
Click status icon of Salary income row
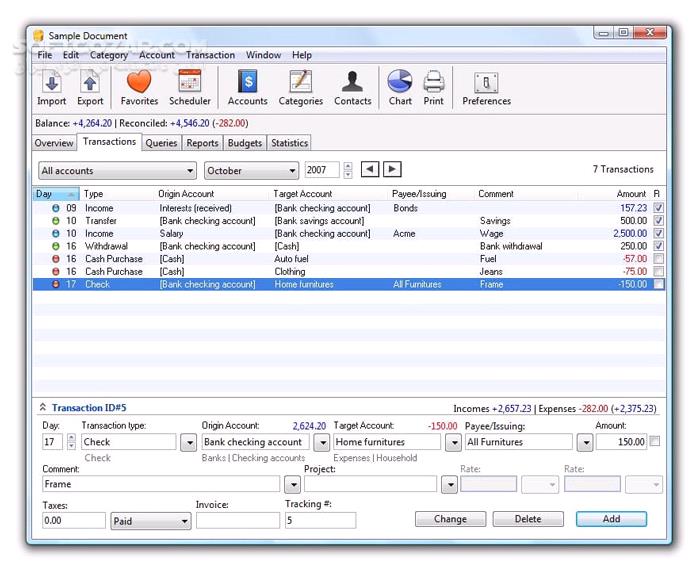[x=56, y=233]
